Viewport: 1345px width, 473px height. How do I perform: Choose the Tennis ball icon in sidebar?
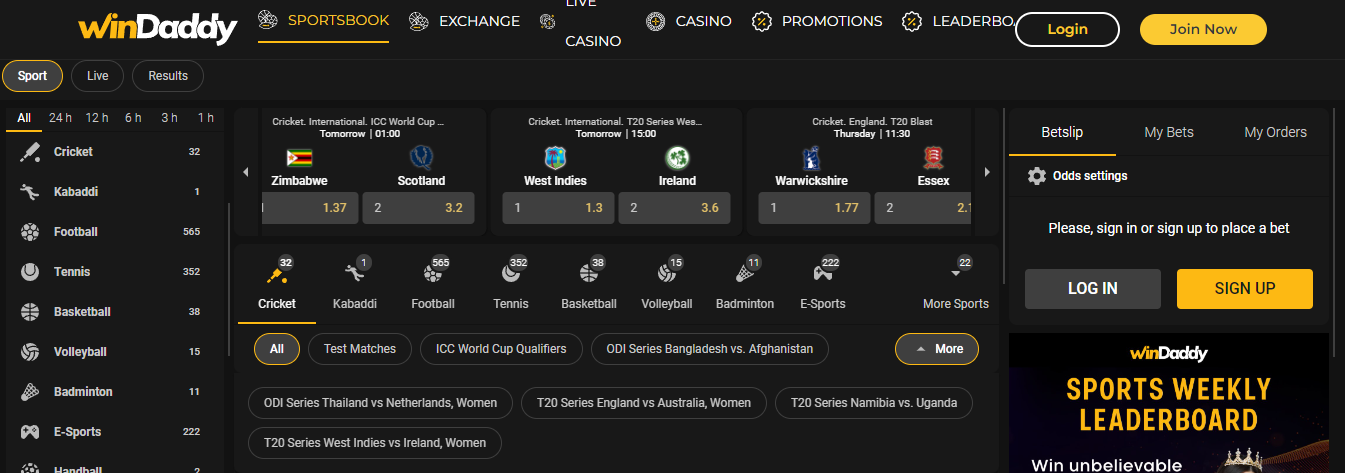[x=31, y=272]
